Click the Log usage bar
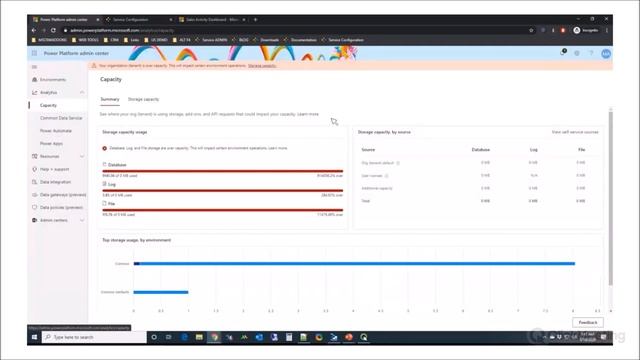This screenshot has width=640, height=360. 222,191
